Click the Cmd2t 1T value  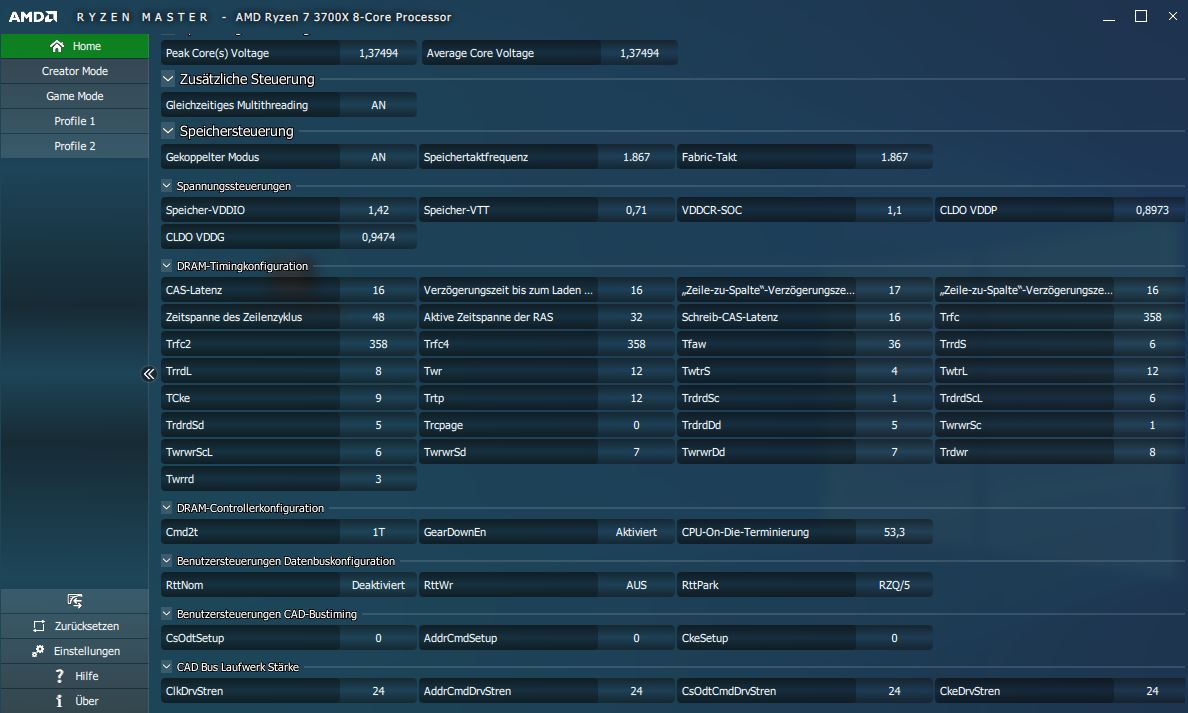coord(378,532)
